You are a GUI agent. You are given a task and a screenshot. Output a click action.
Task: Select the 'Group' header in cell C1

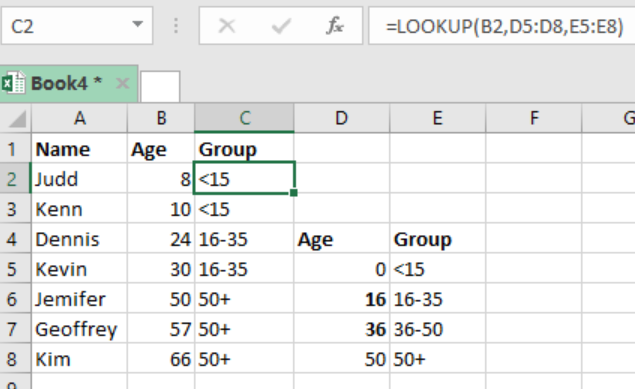tap(244, 149)
